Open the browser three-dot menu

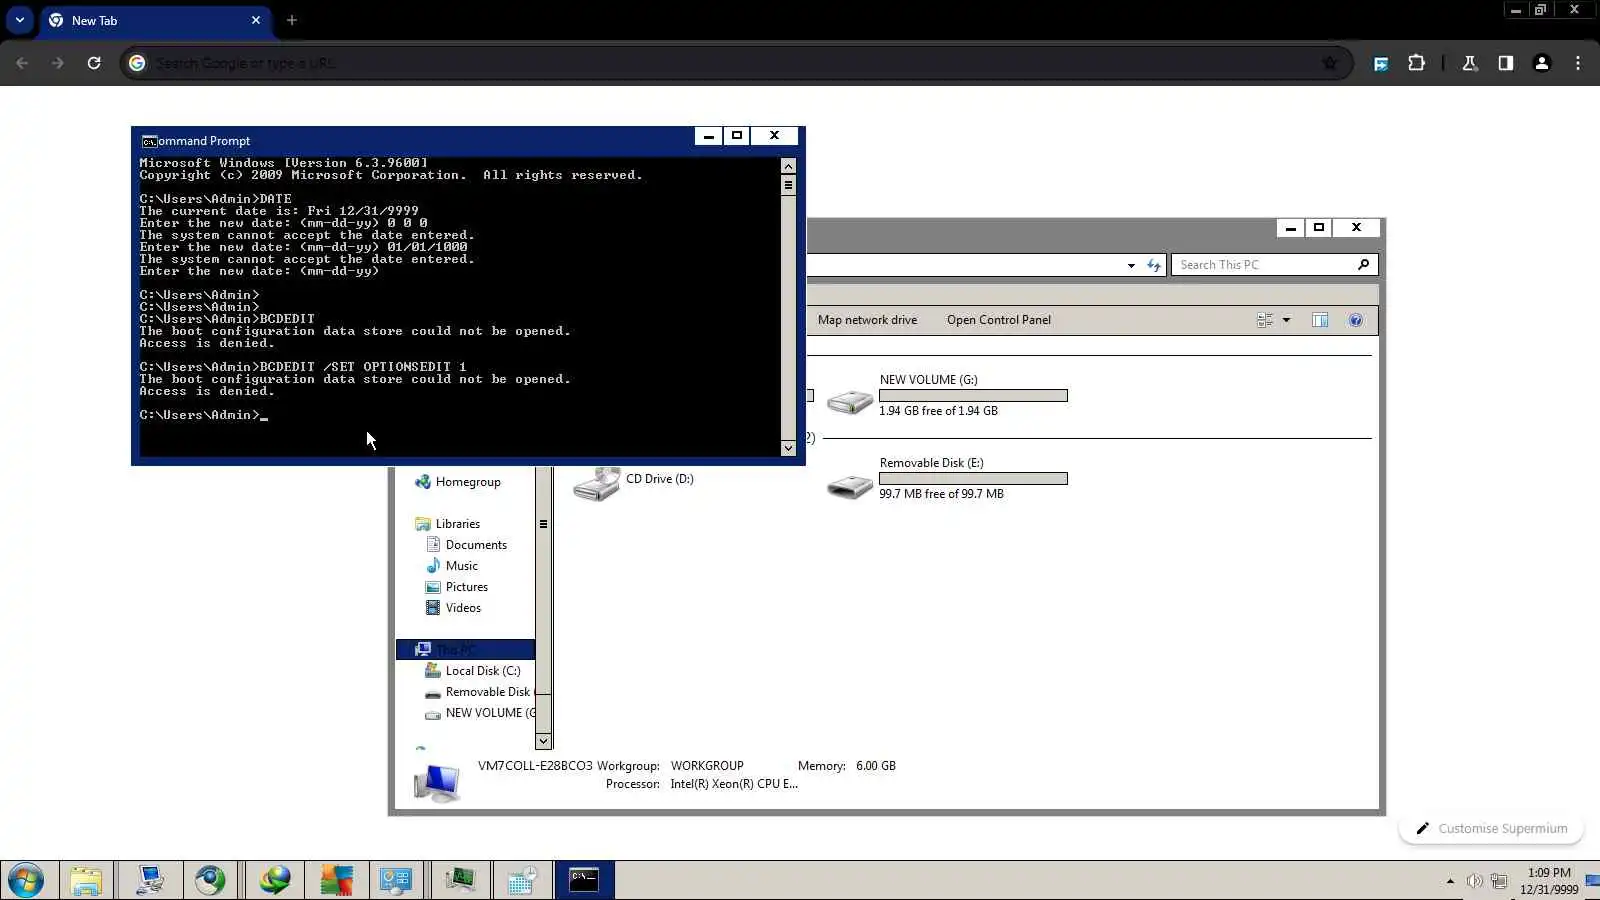click(1578, 63)
